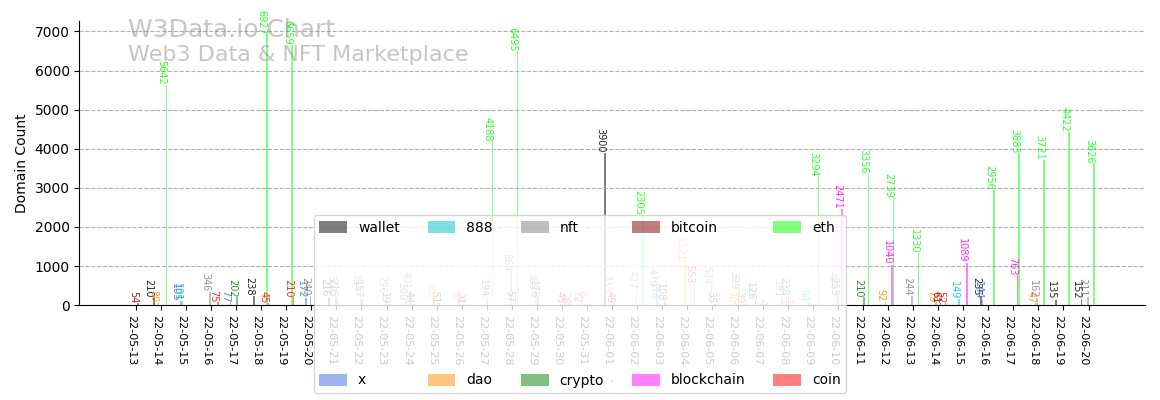1160x400 pixels.
Task: Click the crypto legend color swatch
Action: [535, 380]
